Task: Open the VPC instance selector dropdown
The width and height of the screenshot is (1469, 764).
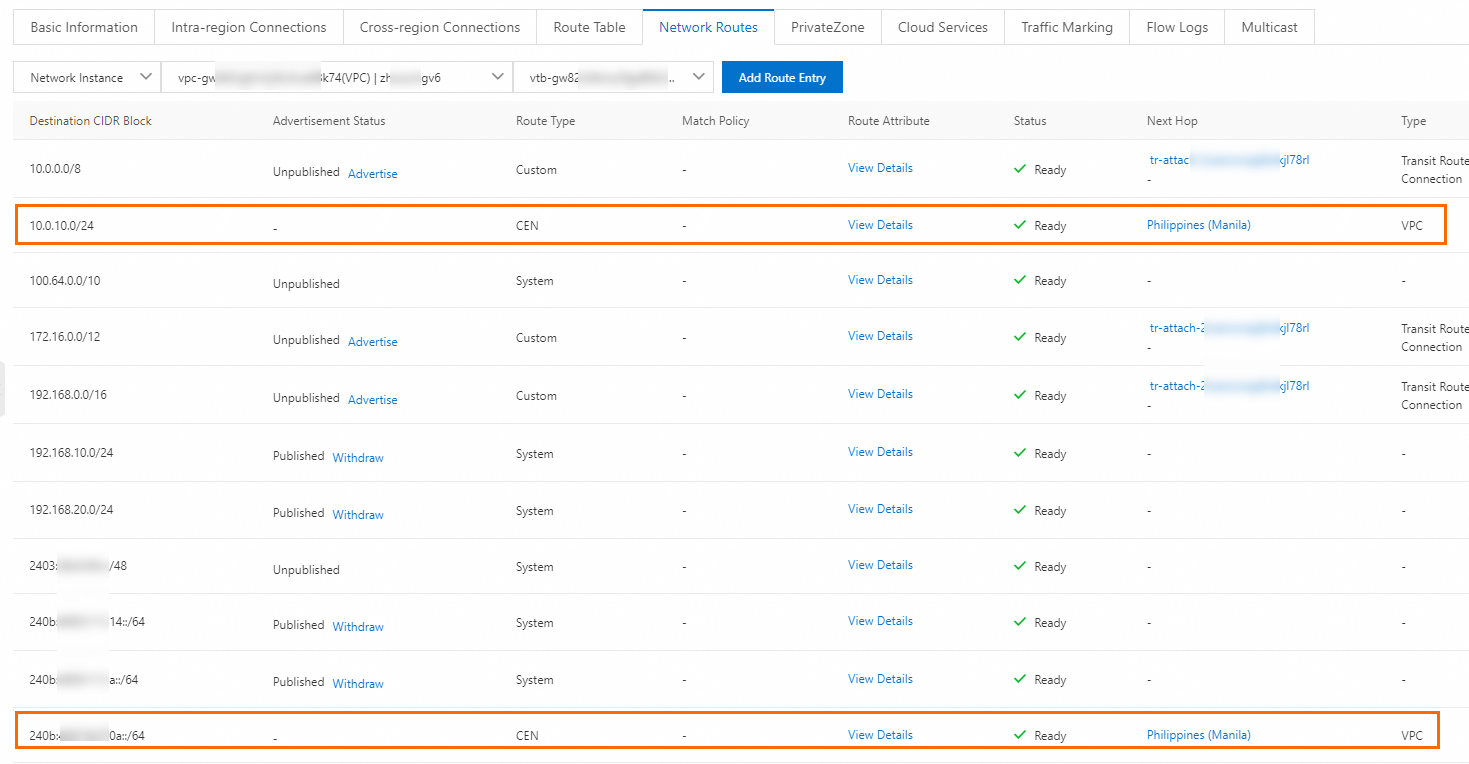Action: click(336, 78)
